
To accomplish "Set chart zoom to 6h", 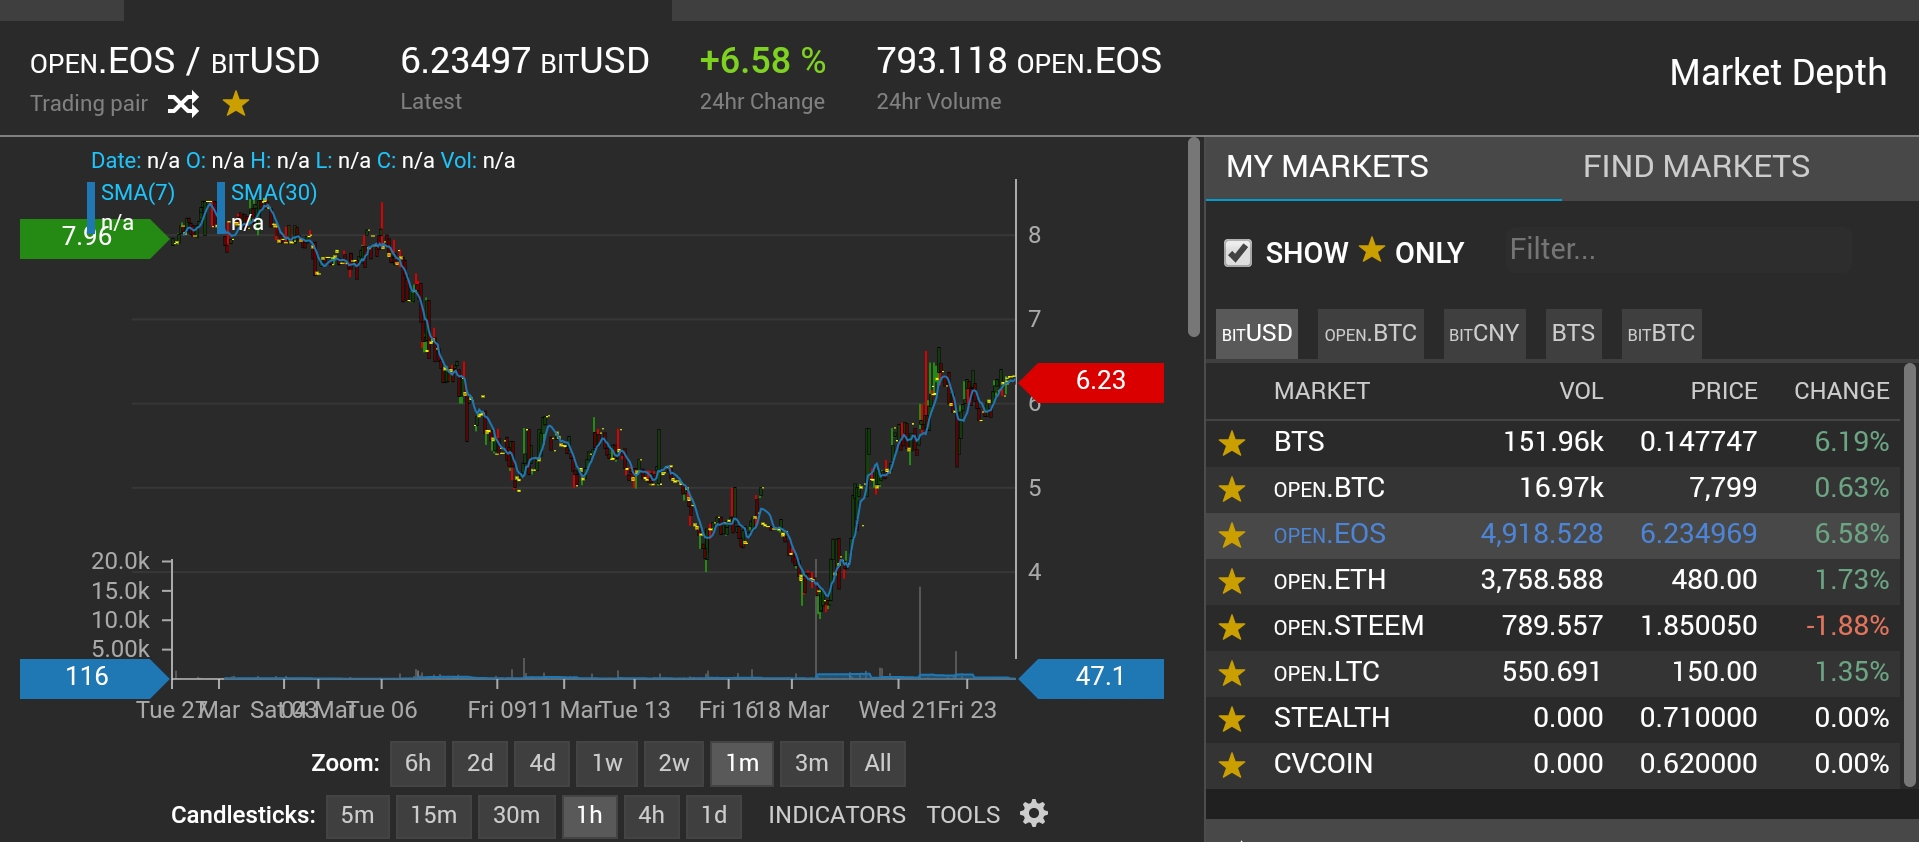I will tap(418, 763).
